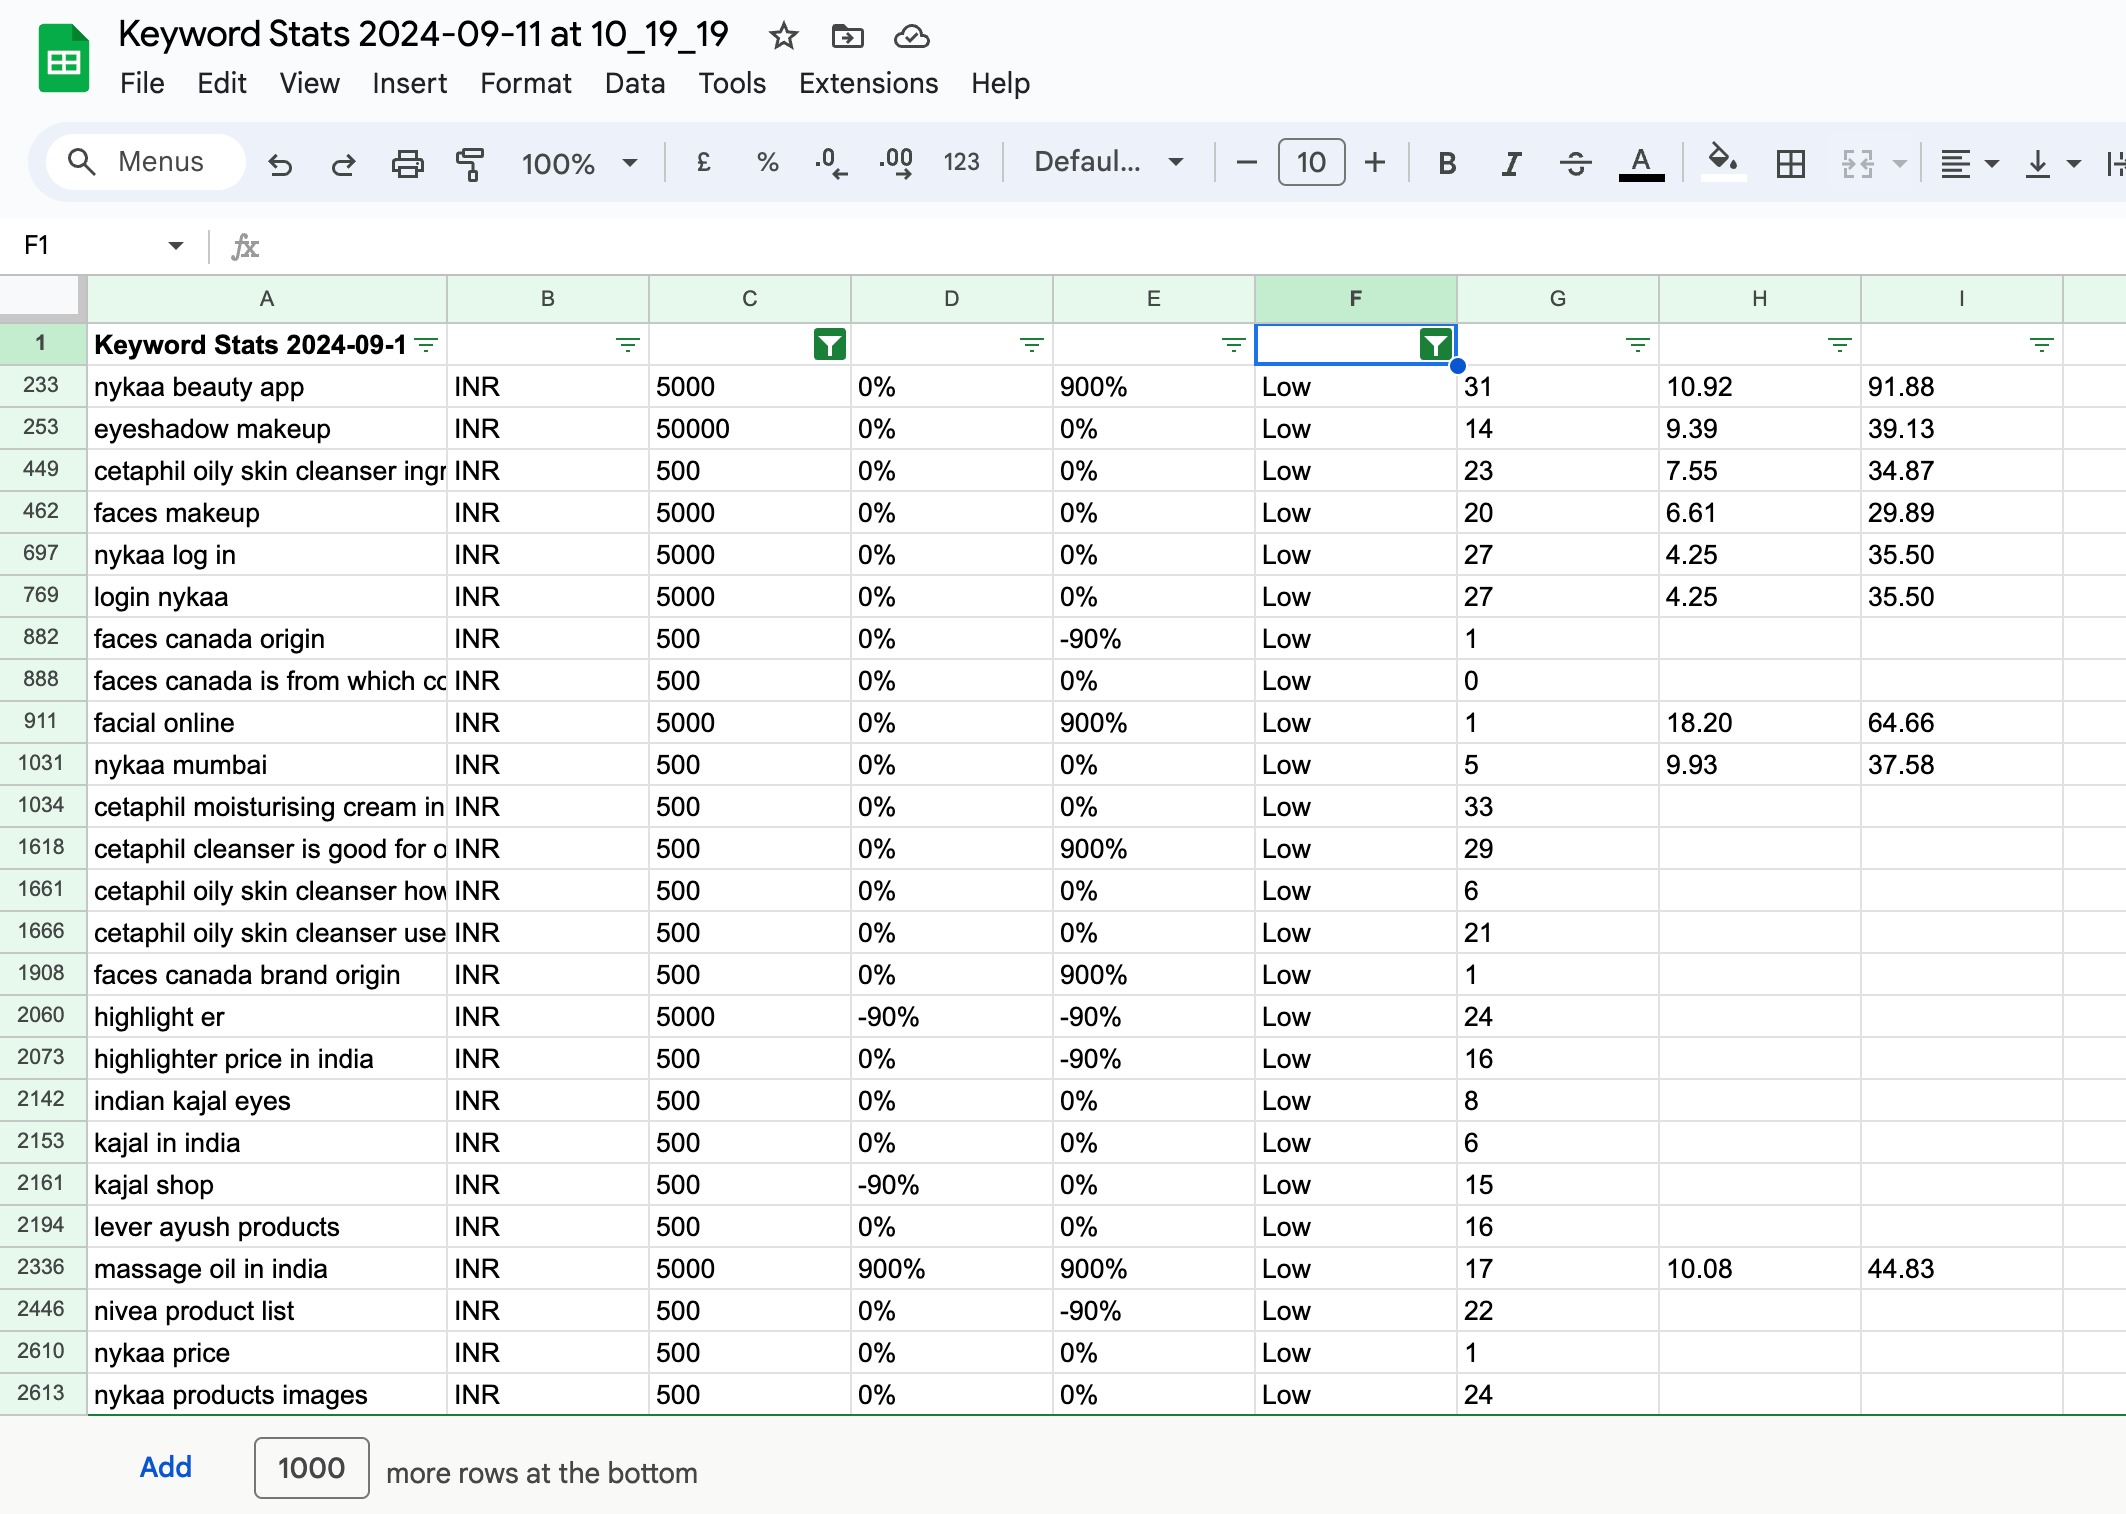This screenshot has height=1514, width=2126.
Task: Open column E filter button
Action: coord(1233,345)
